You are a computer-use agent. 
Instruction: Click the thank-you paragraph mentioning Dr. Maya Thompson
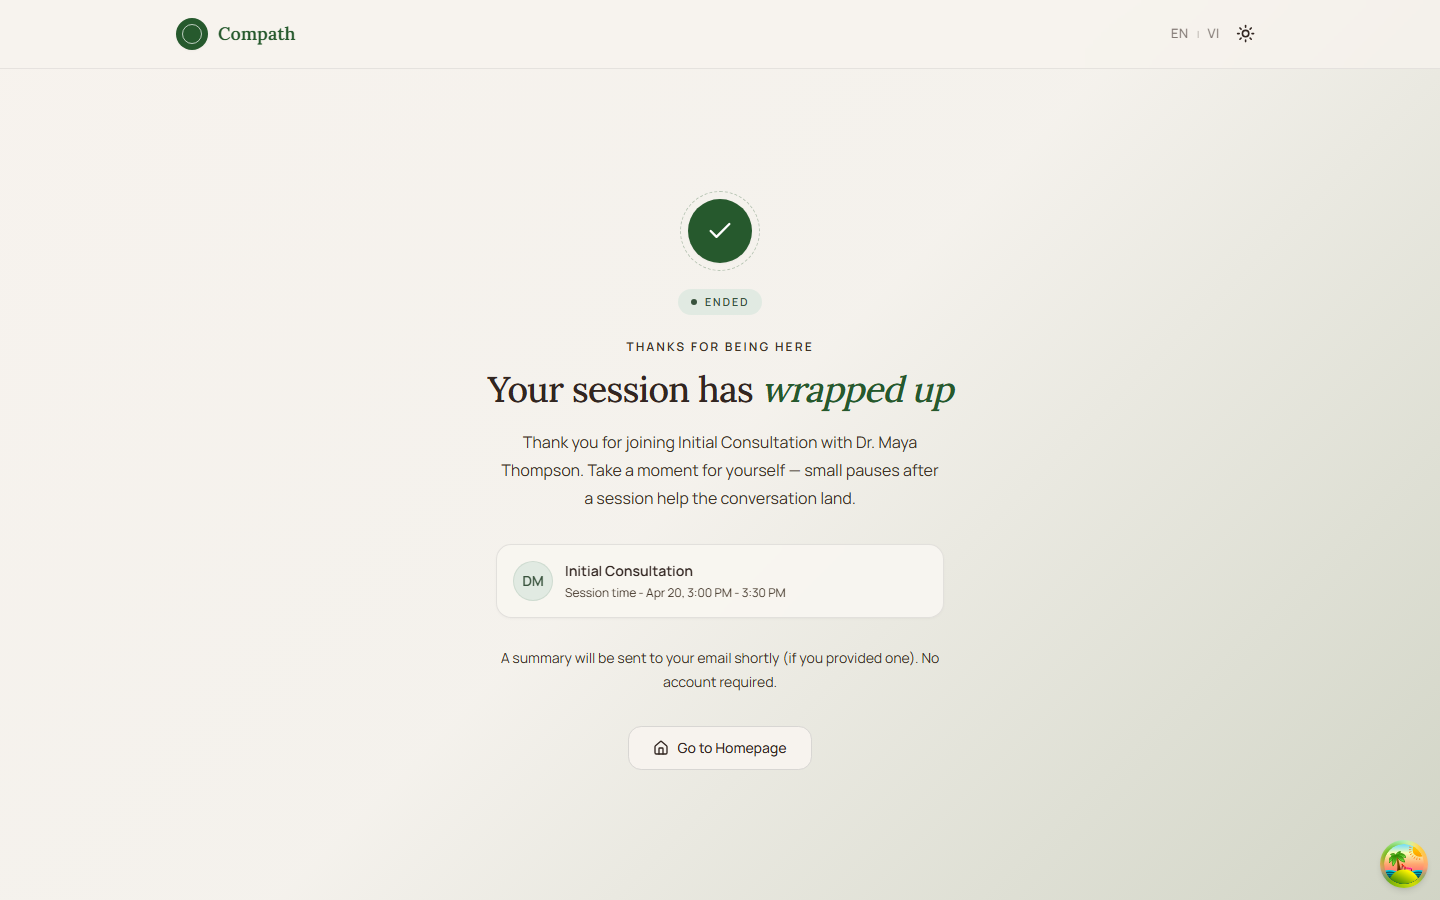pyautogui.click(x=720, y=470)
